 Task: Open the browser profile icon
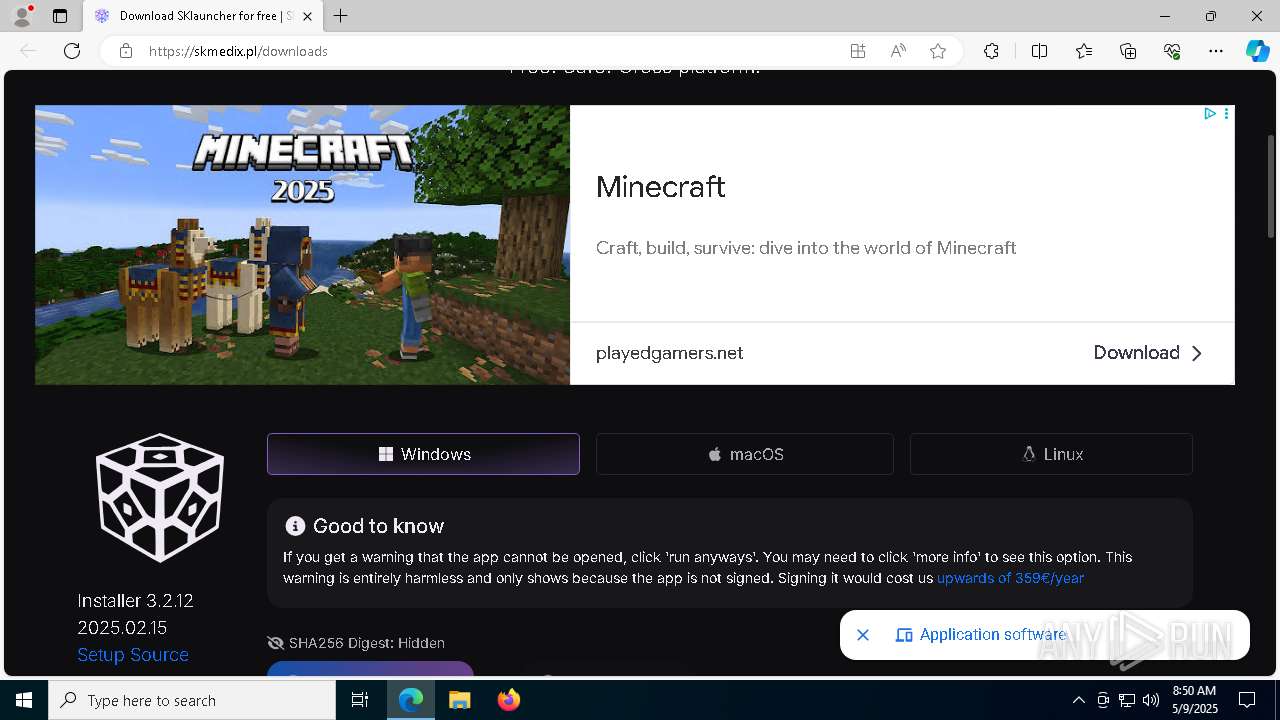click(22, 16)
